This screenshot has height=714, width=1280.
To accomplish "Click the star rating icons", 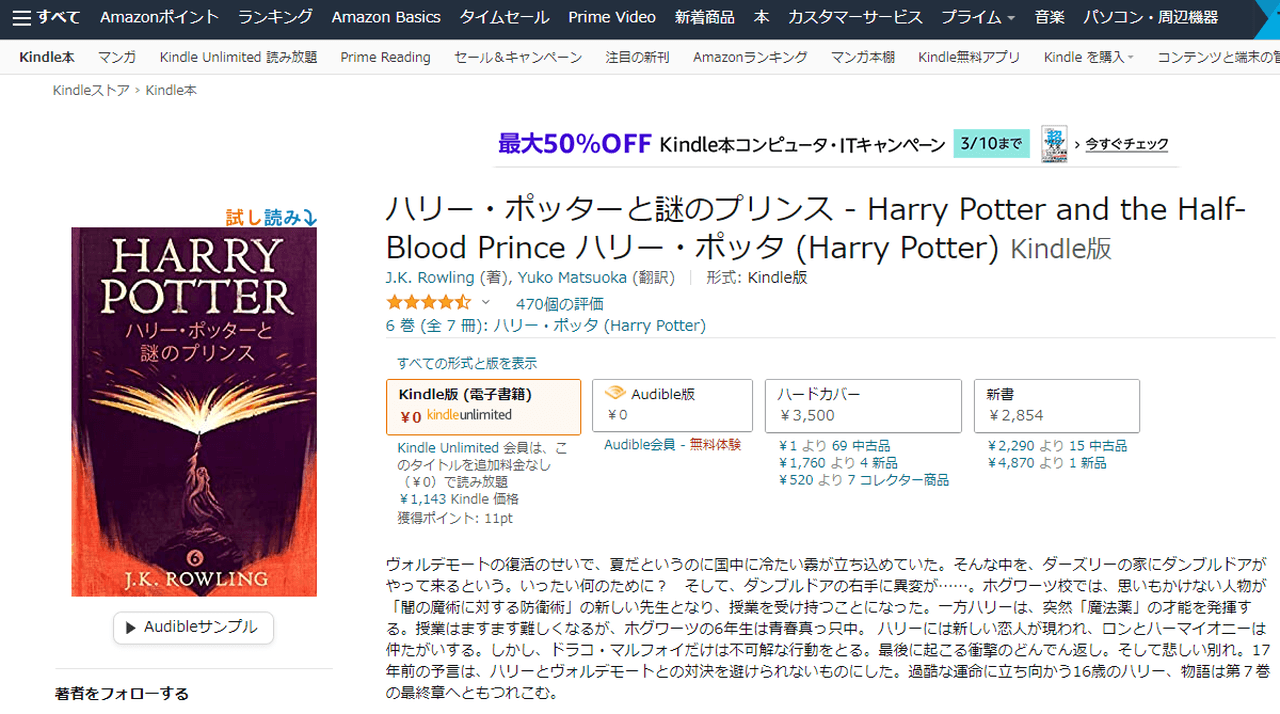I will pos(428,303).
